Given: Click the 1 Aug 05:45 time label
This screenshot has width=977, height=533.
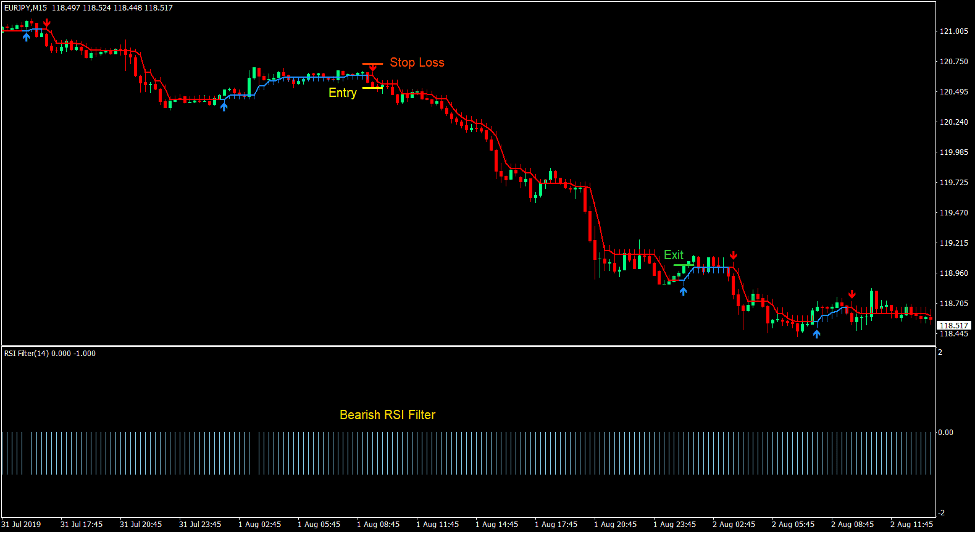Looking at the screenshot, I should click(319, 524).
